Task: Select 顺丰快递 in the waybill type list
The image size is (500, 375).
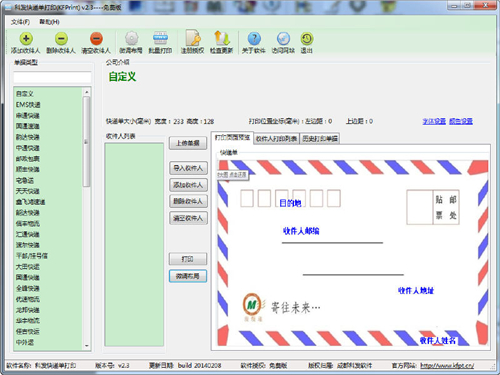Action: click(28, 169)
